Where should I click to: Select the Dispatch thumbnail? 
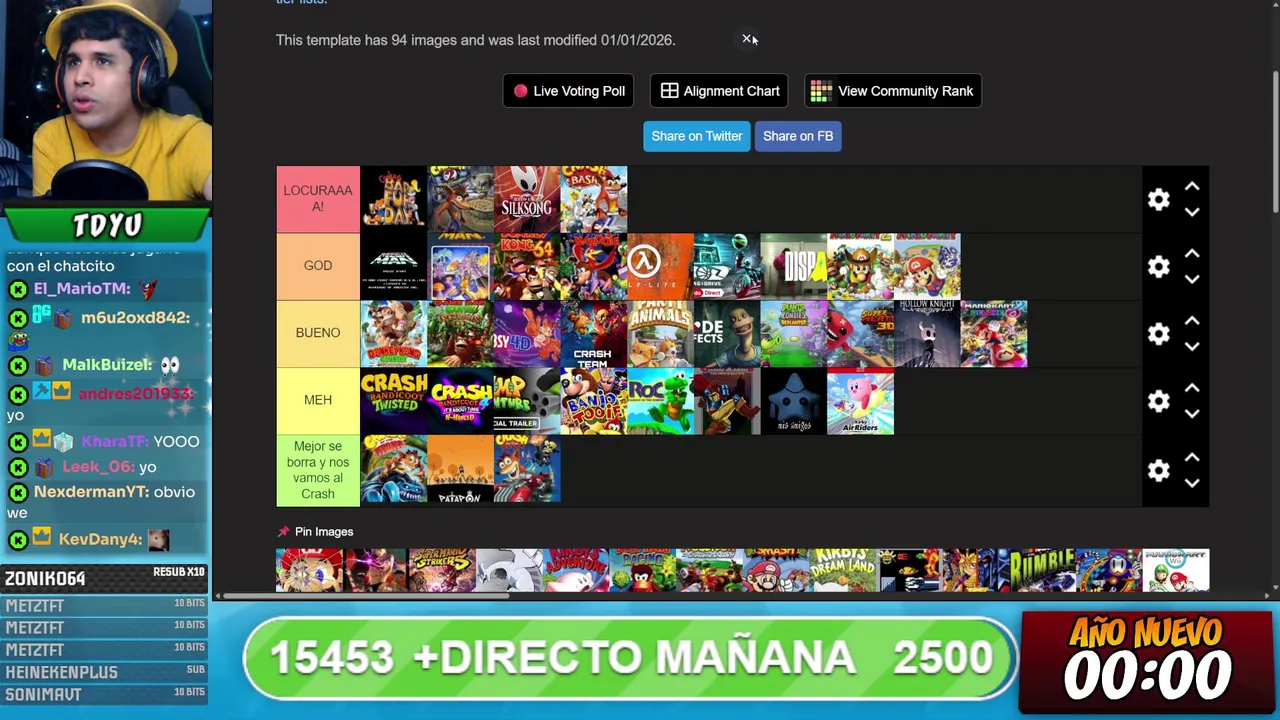coord(794,266)
